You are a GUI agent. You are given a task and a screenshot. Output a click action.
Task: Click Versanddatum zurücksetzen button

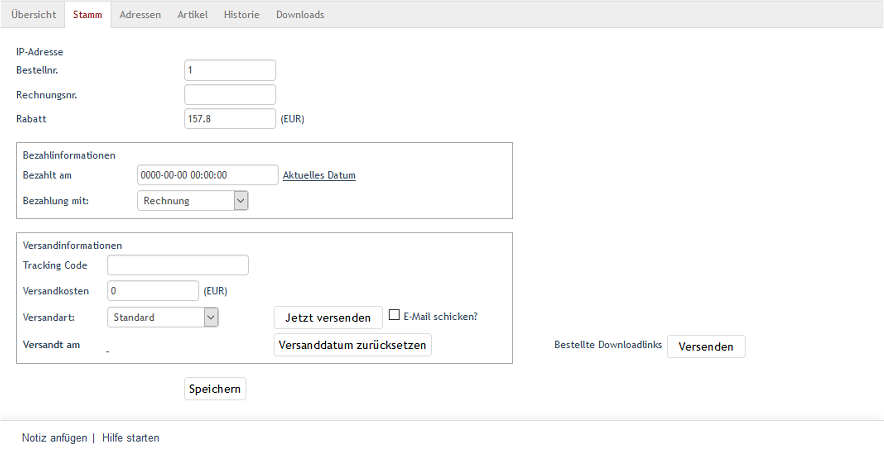coord(352,345)
